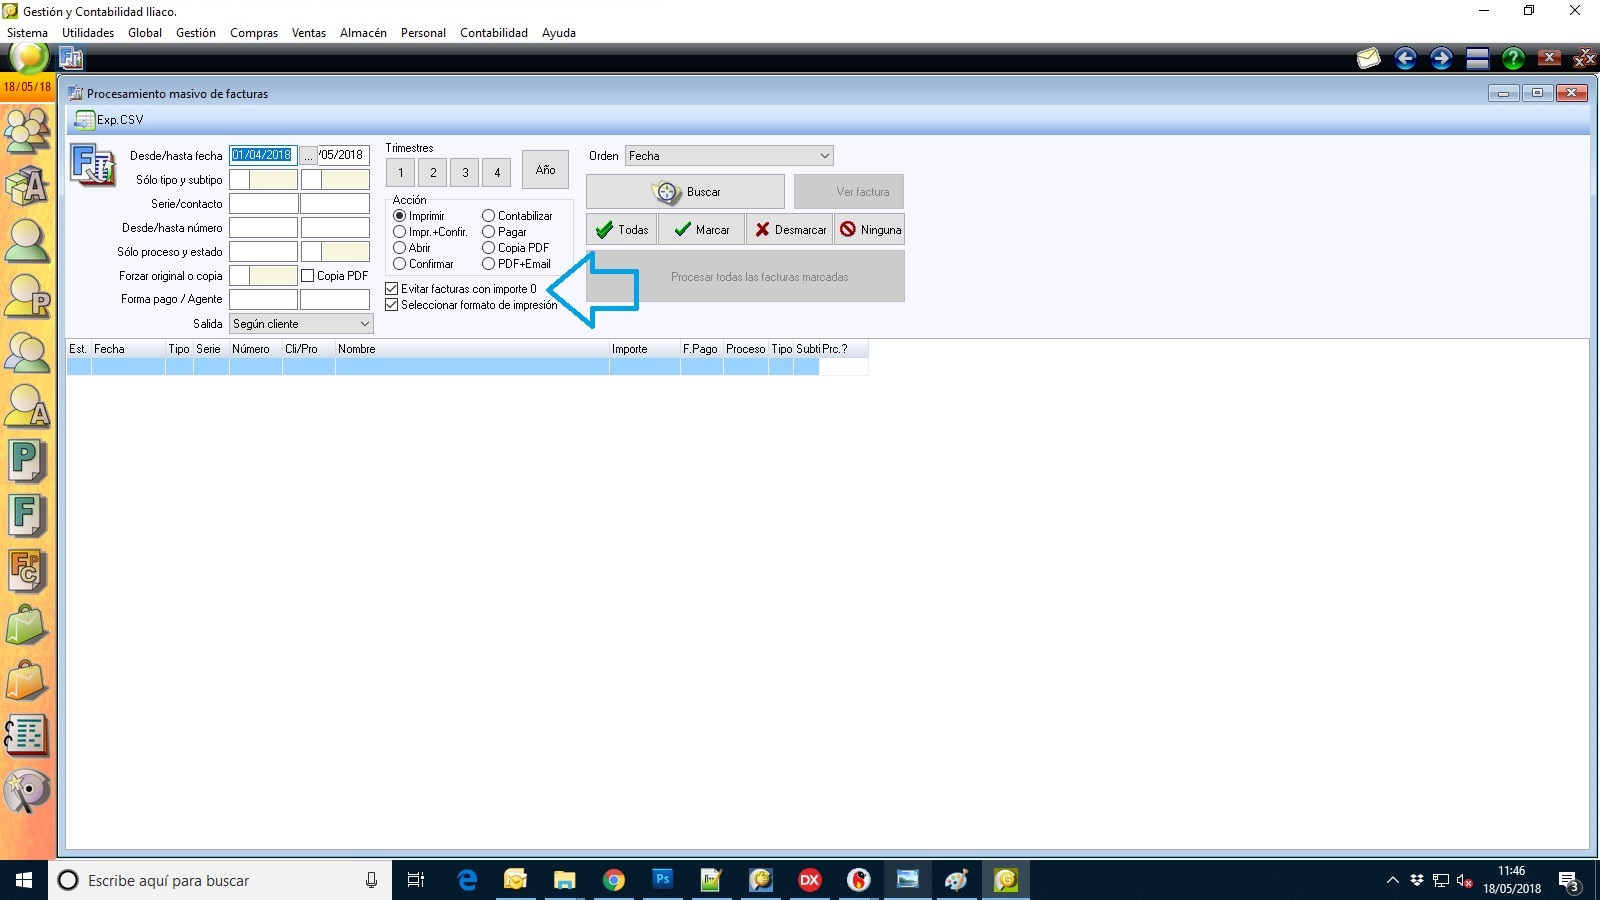Sort by the Nombre column header
The height and width of the screenshot is (900, 1600).
[472, 349]
